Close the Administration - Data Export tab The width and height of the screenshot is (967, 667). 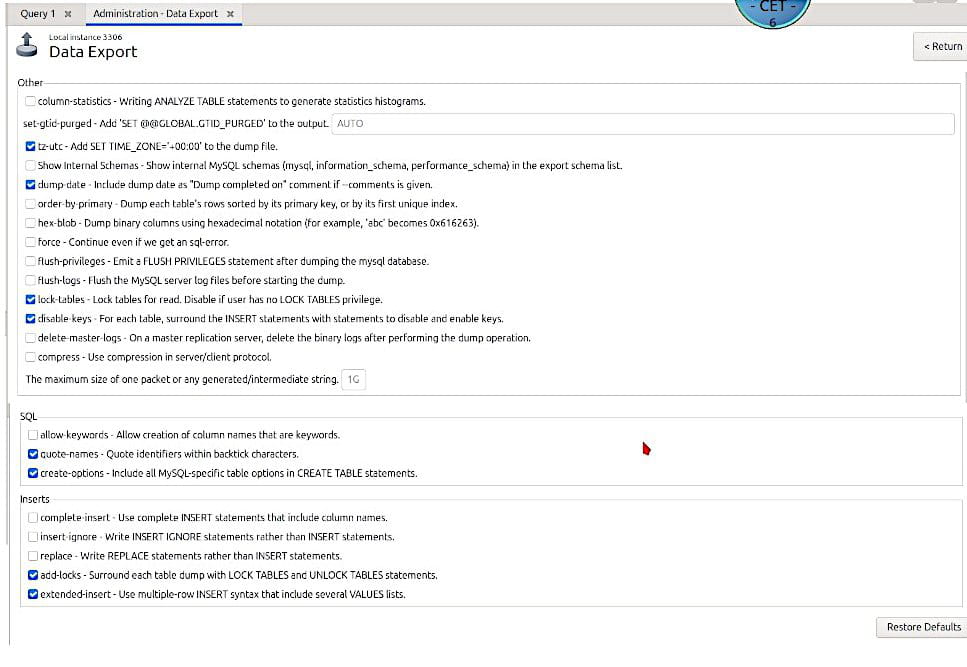pyautogui.click(x=230, y=14)
